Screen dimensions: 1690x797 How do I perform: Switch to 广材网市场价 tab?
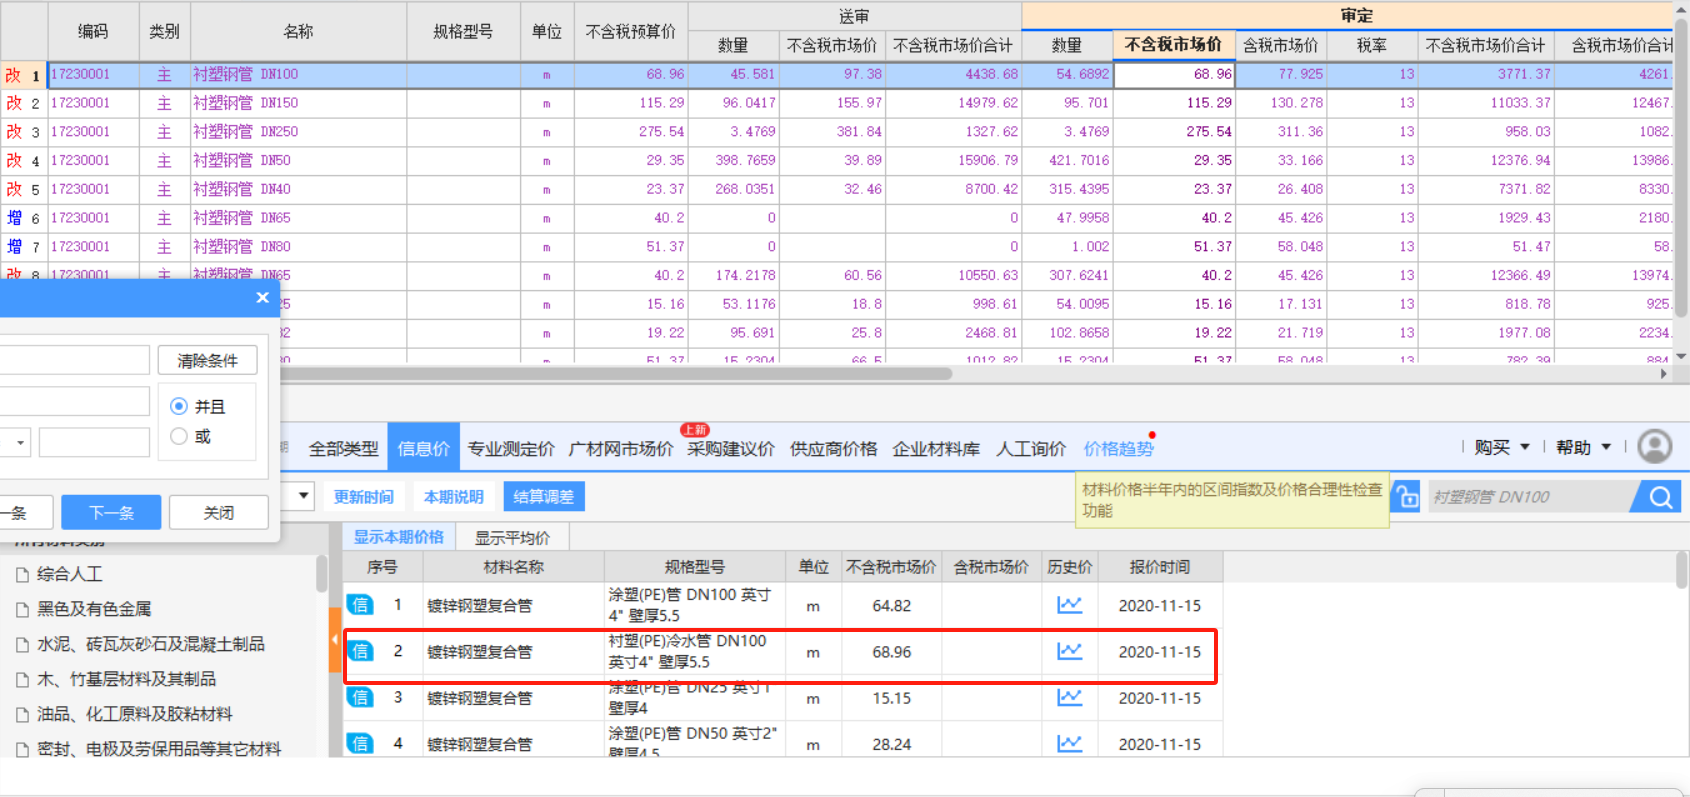pyautogui.click(x=621, y=449)
